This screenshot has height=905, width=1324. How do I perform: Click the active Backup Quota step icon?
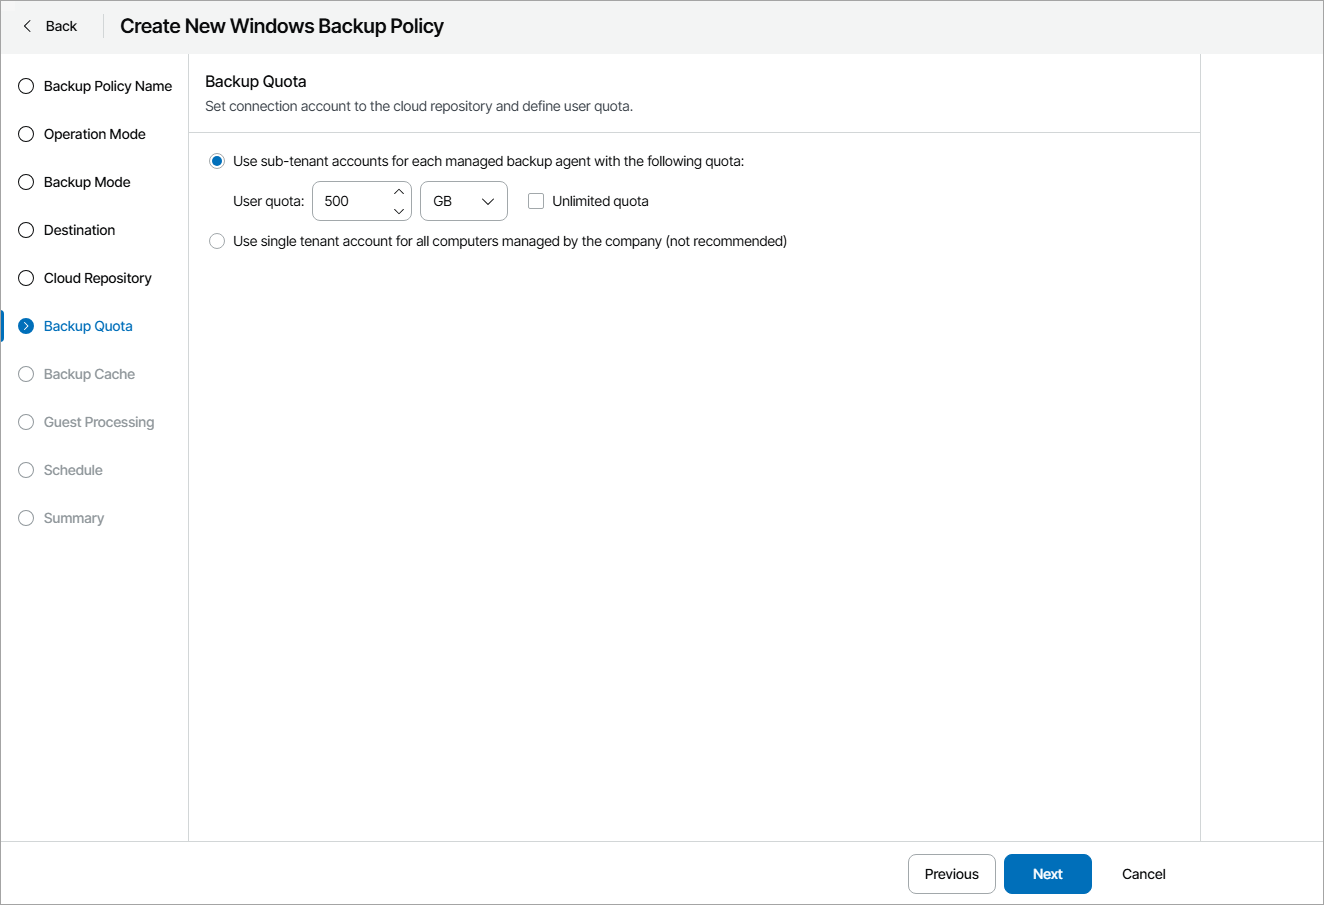(x=26, y=326)
